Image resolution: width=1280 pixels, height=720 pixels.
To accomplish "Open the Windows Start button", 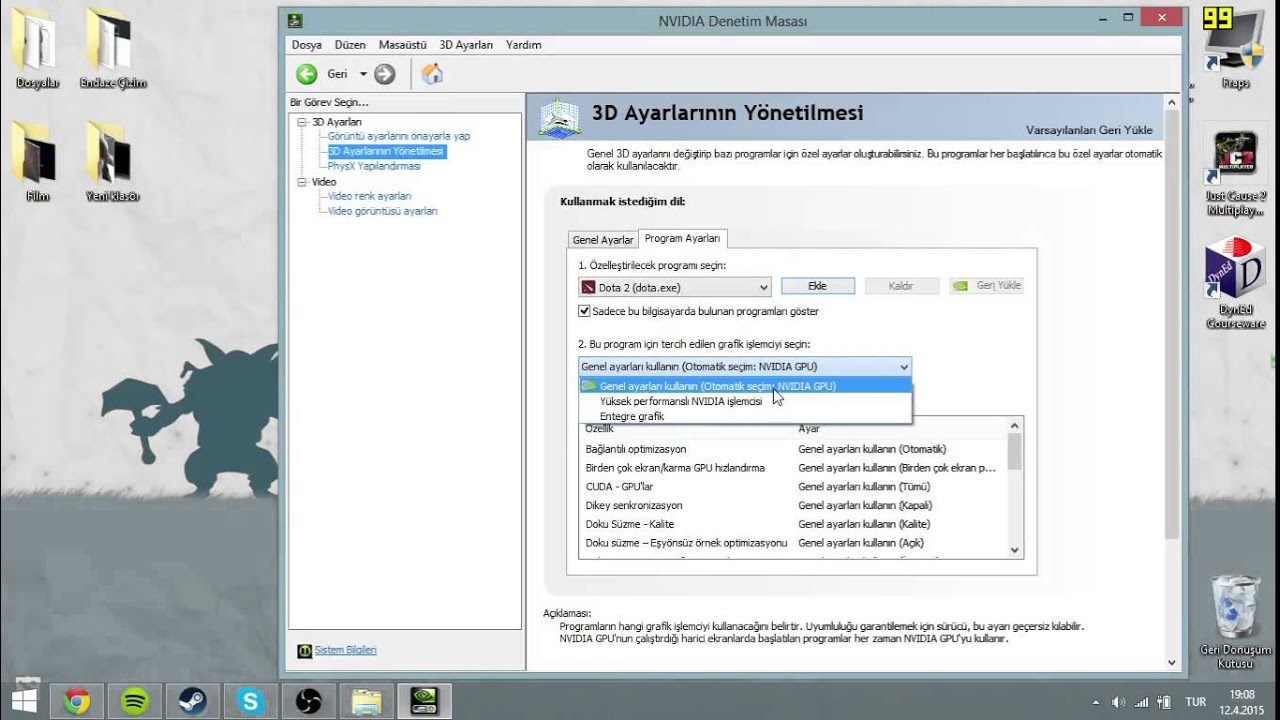I will coord(24,701).
